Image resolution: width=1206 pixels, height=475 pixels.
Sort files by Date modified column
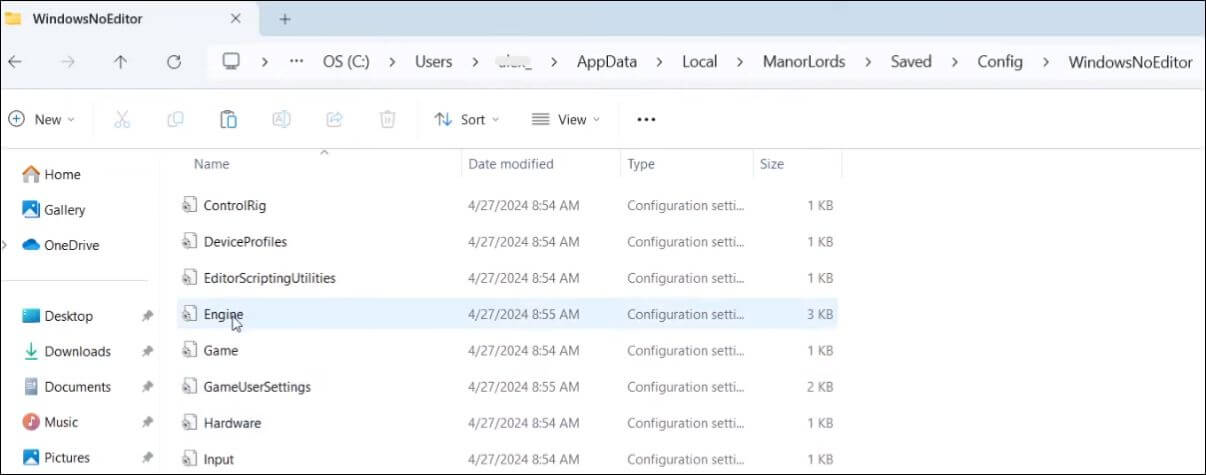[511, 164]
